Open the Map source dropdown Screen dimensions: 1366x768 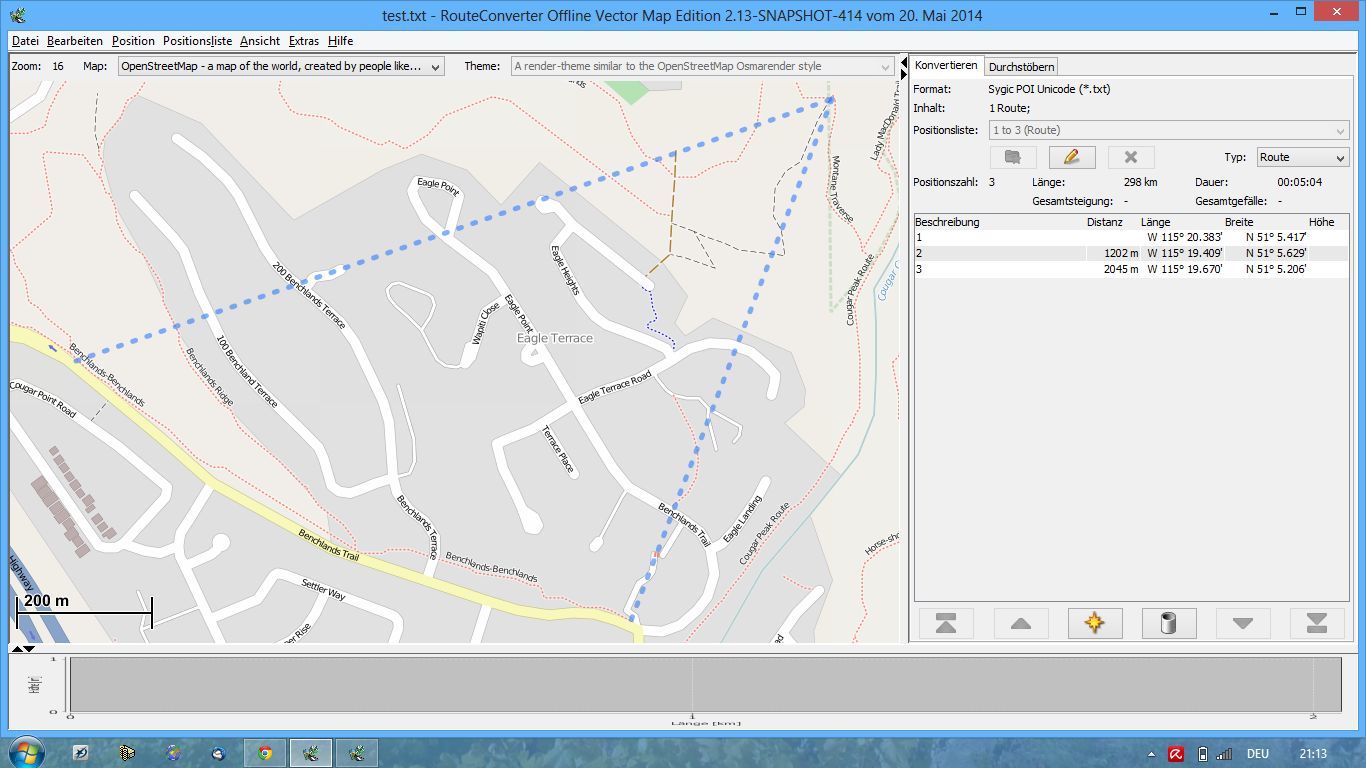(x=281, y=66)
